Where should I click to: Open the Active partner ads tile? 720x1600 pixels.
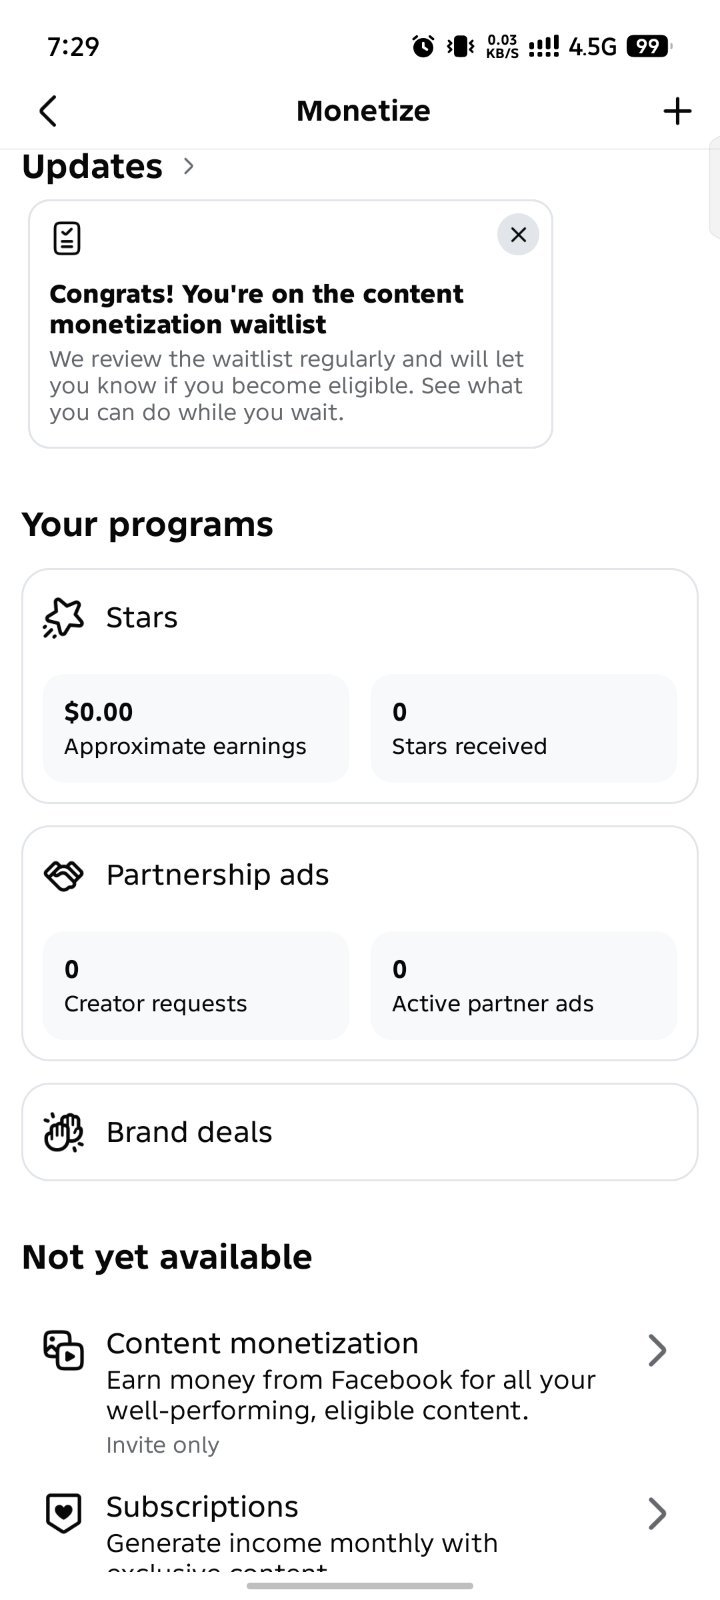point(524,985)
